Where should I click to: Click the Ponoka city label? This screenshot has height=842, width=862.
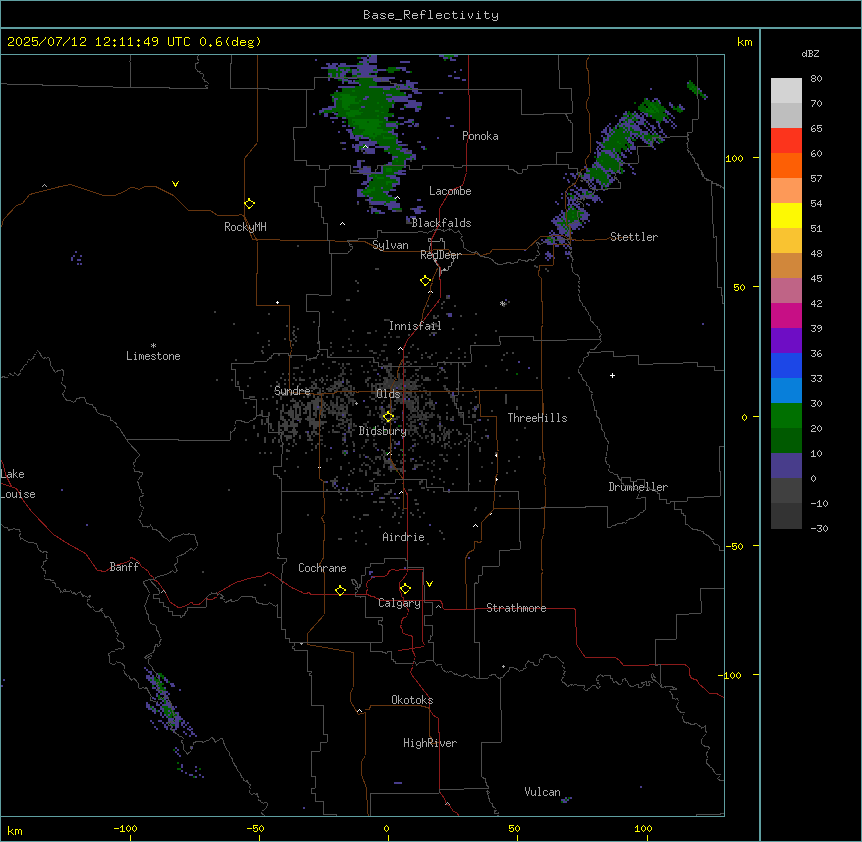[480, 136]
